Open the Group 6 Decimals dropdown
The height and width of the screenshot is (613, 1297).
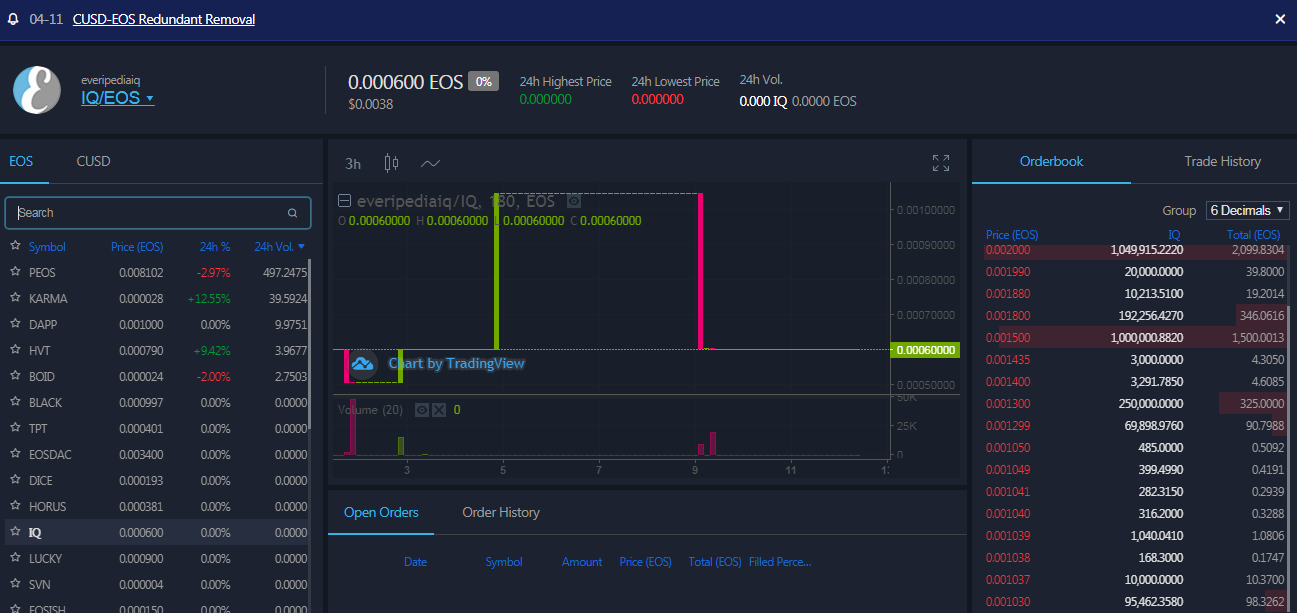click(1248, 210)
